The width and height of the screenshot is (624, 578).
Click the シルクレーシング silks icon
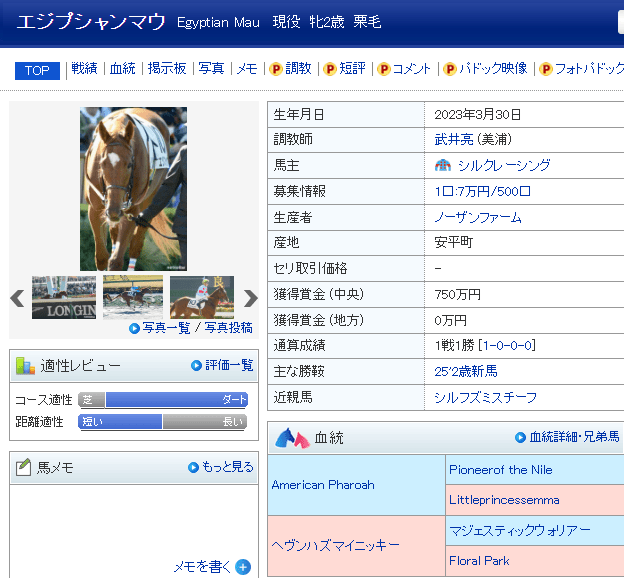pyautogui.click(x=443, y=165)
